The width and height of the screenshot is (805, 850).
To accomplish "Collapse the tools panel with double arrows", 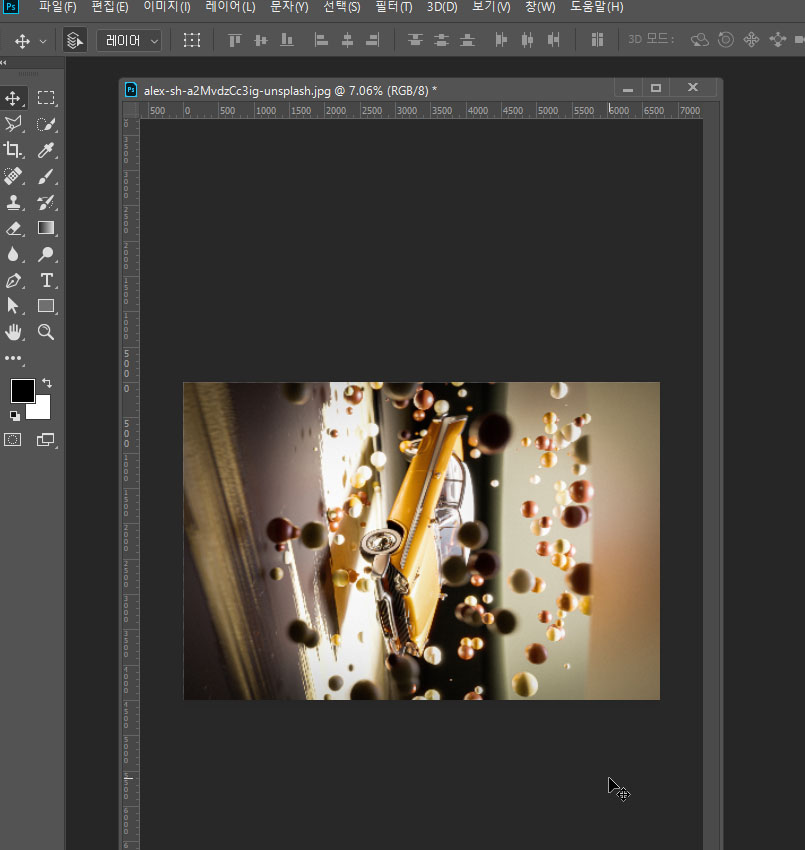I will pos(4,63).
